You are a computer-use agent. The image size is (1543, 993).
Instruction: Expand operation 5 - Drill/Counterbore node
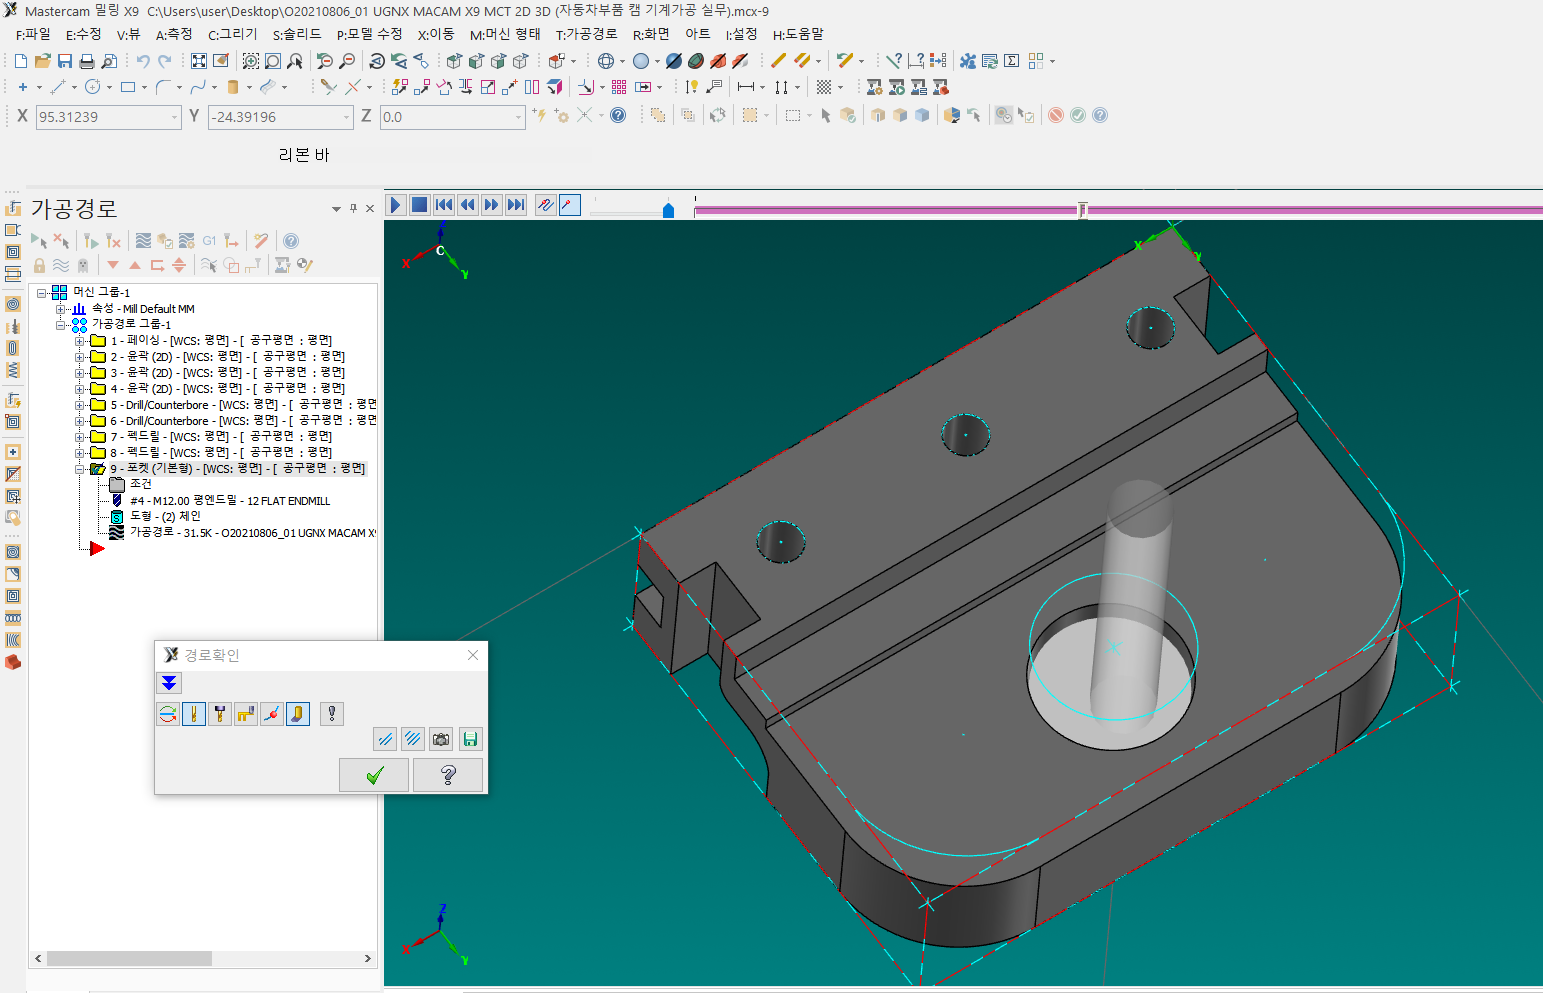(80, 405)
